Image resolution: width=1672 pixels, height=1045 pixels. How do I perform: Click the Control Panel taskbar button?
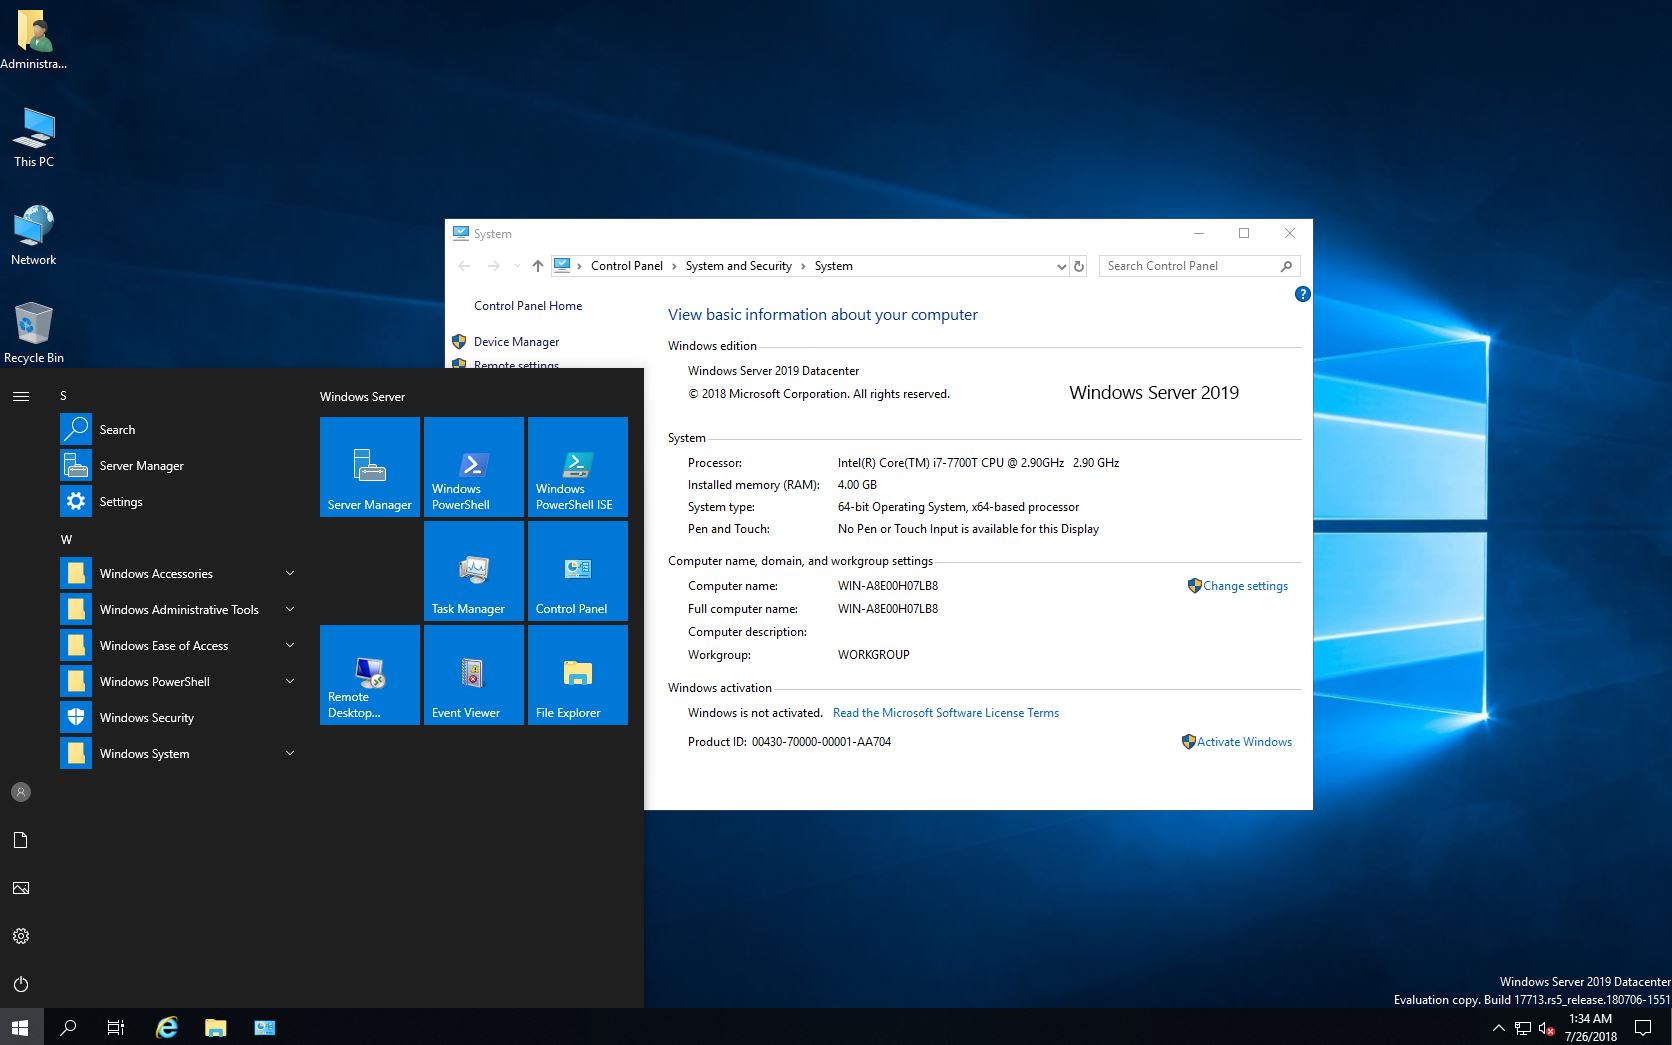click(x=265, y=1027)
